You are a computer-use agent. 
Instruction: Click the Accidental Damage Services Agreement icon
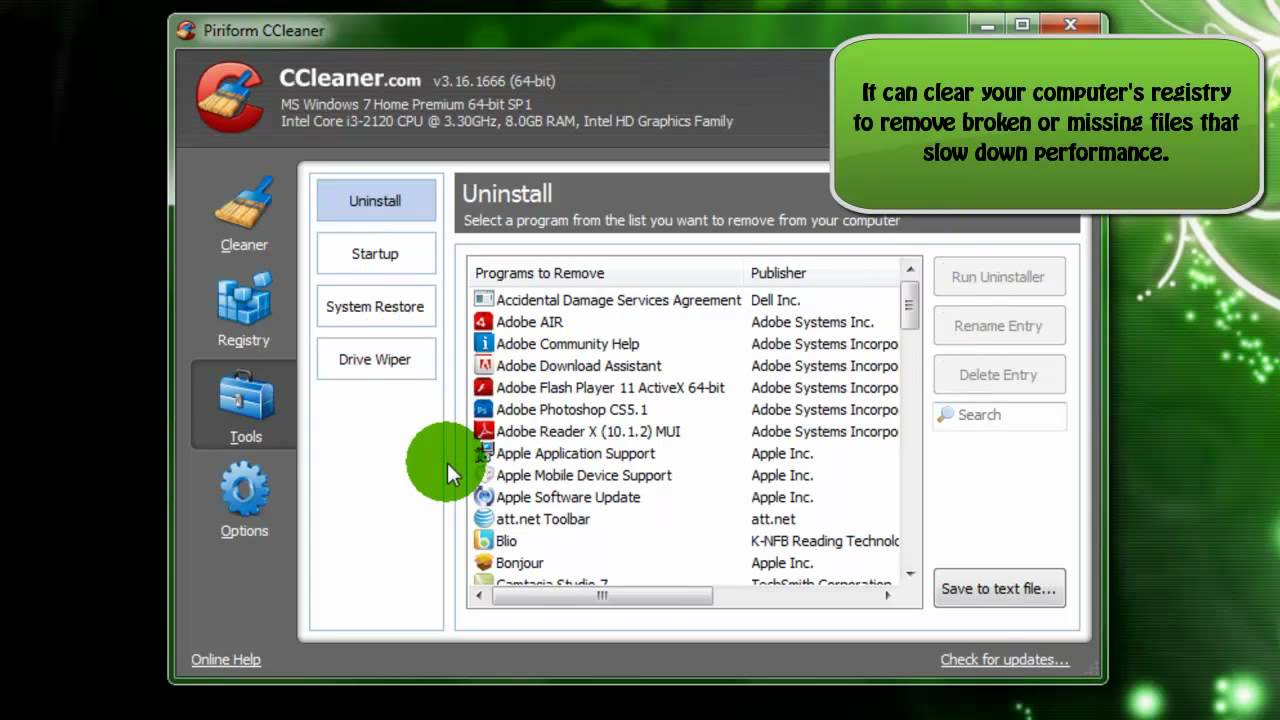coord(484,299)
